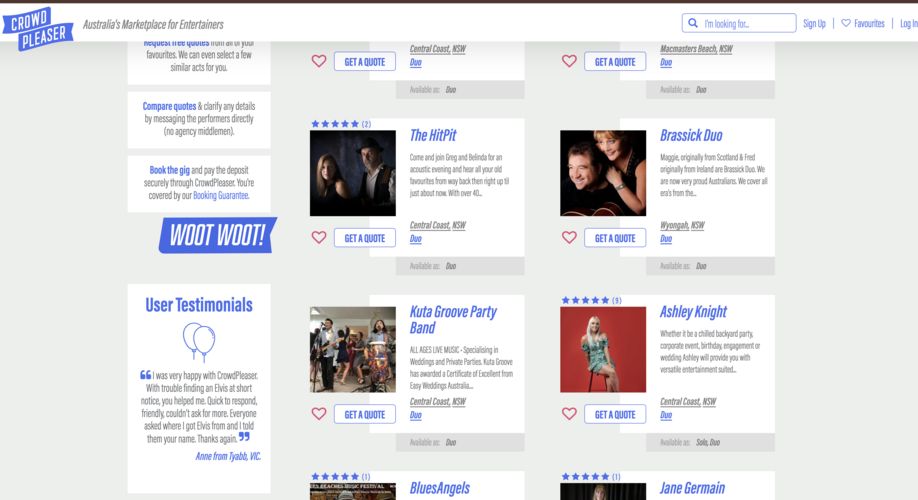Favourite Brassick Duo with heart icon

pos(569,237)
